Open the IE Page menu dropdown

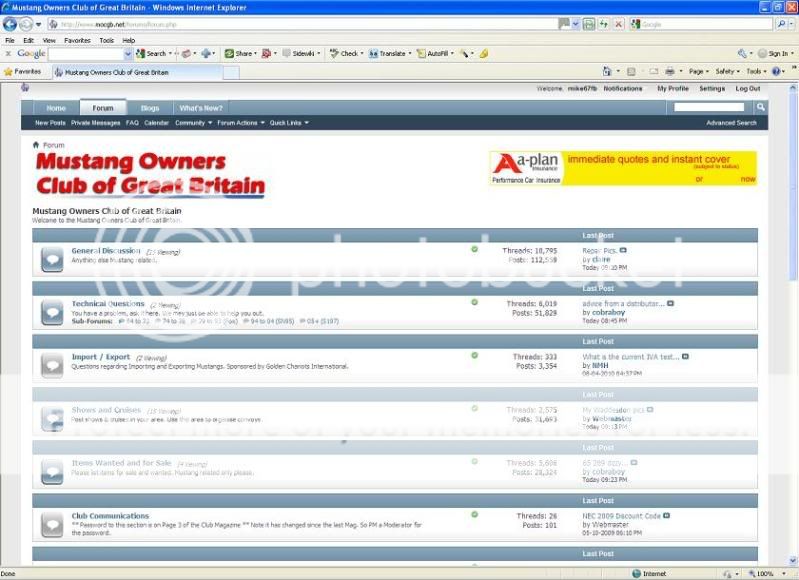(699, 71)
